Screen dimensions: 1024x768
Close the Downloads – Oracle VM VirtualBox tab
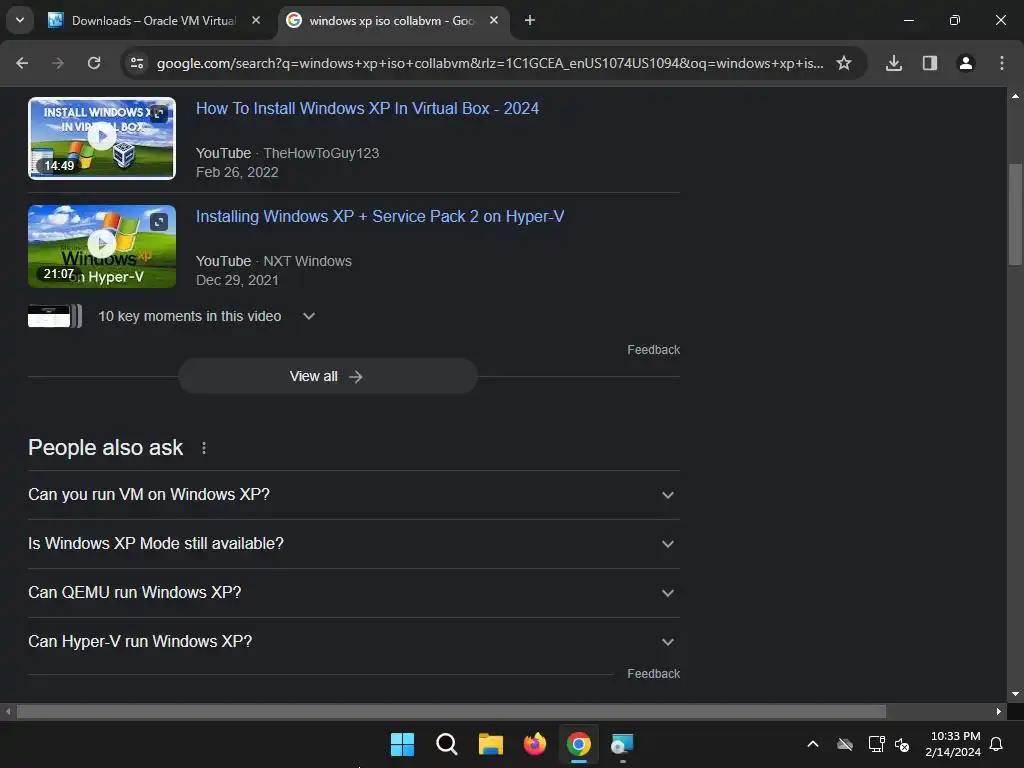(x=256, y=20)
